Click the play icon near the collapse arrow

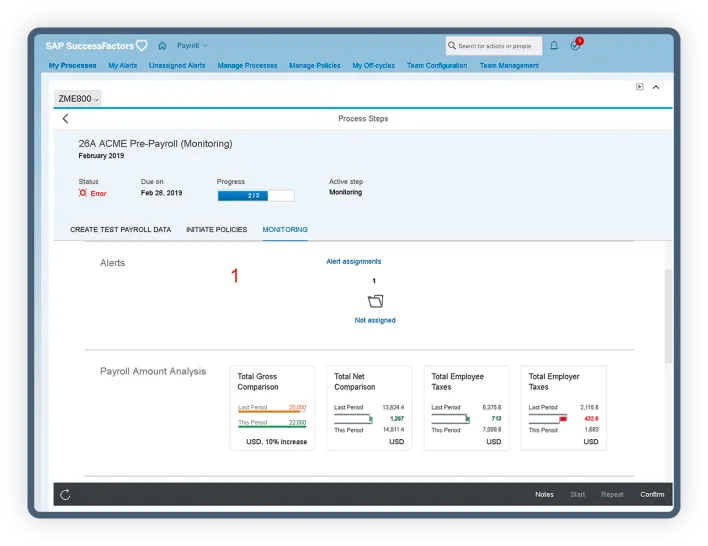click(640, 87)
